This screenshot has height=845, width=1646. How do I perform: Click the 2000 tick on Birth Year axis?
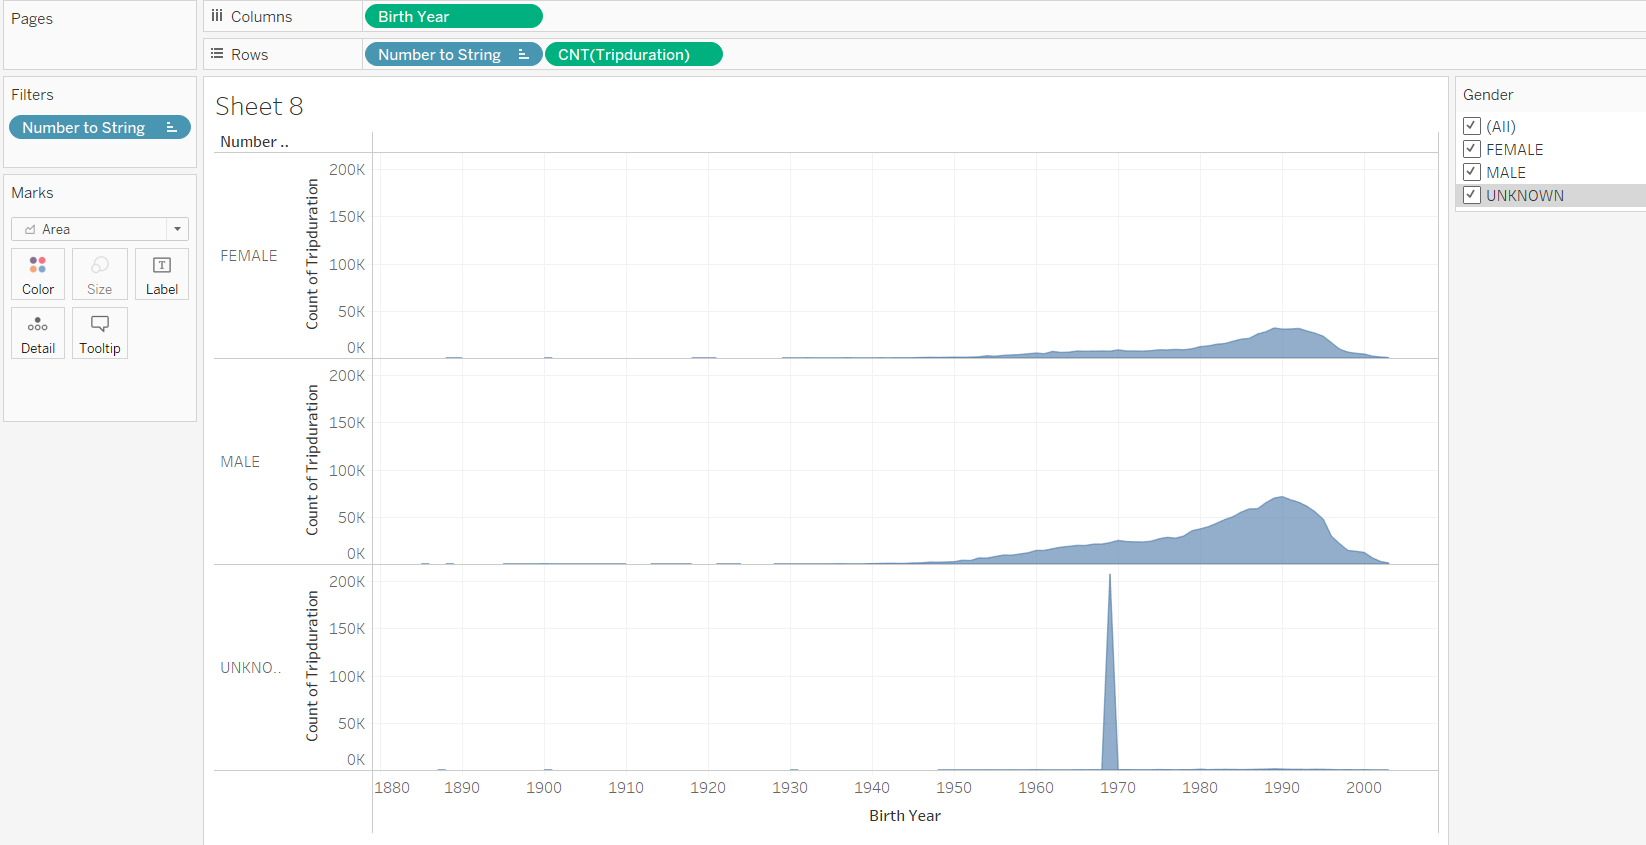click(x=1364, y=788)
